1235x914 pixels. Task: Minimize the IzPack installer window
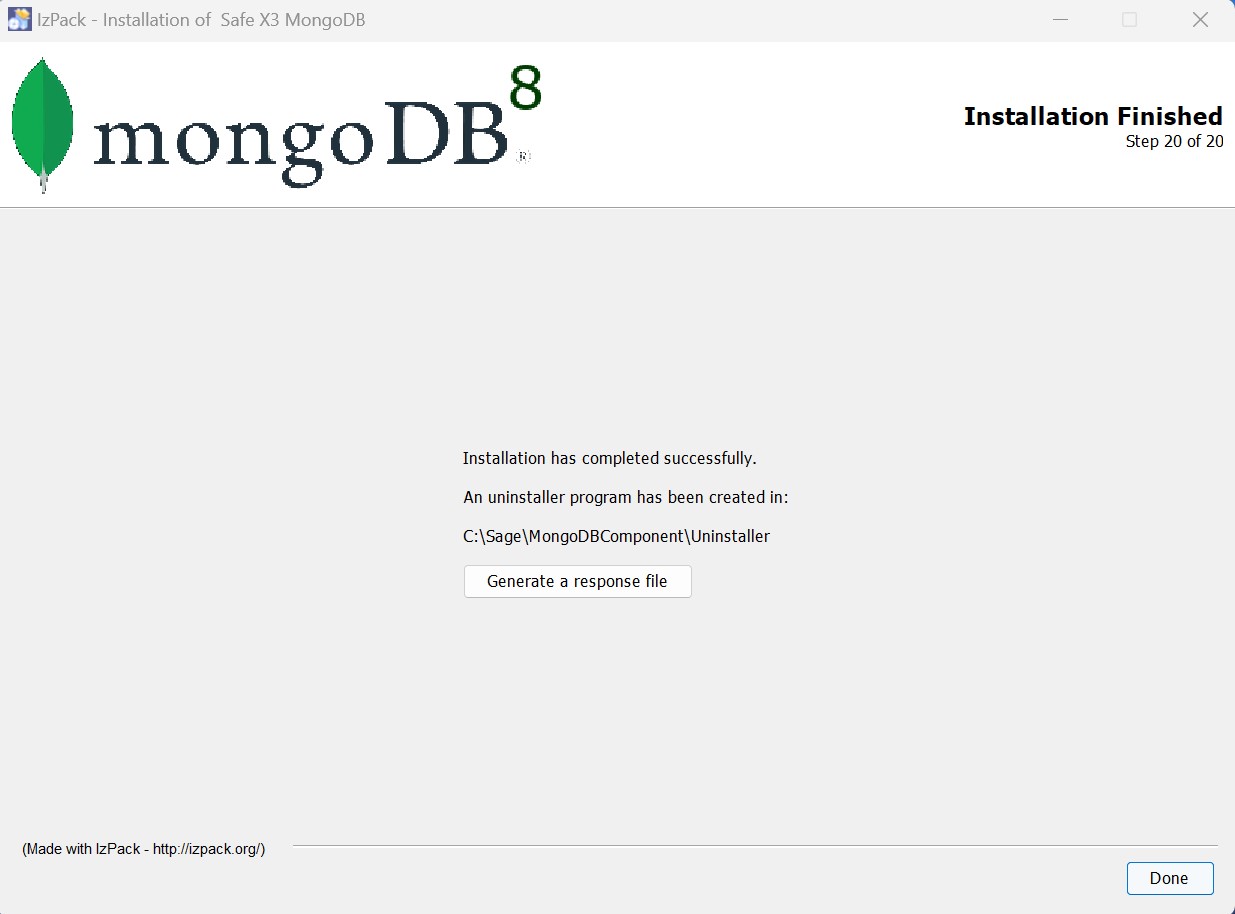point(1060,20)
